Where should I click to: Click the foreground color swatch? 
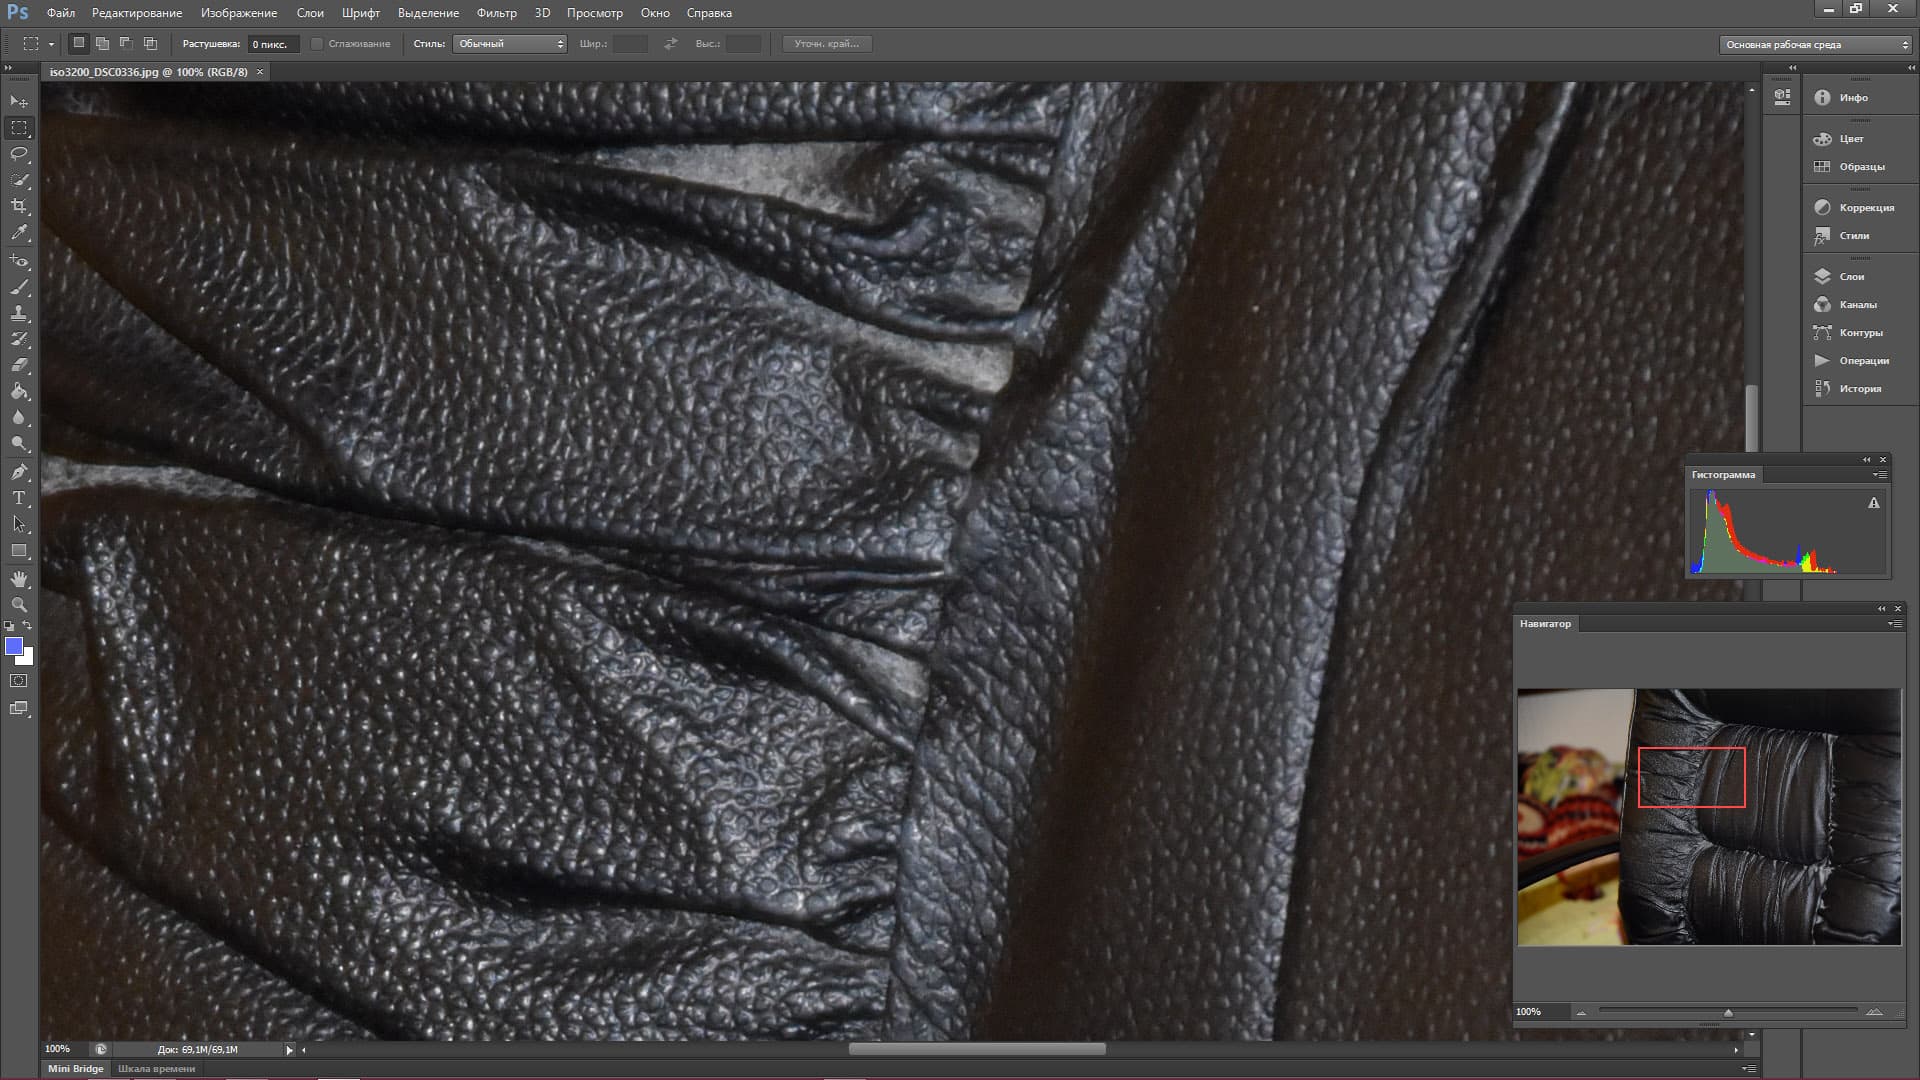click(14, 647)
